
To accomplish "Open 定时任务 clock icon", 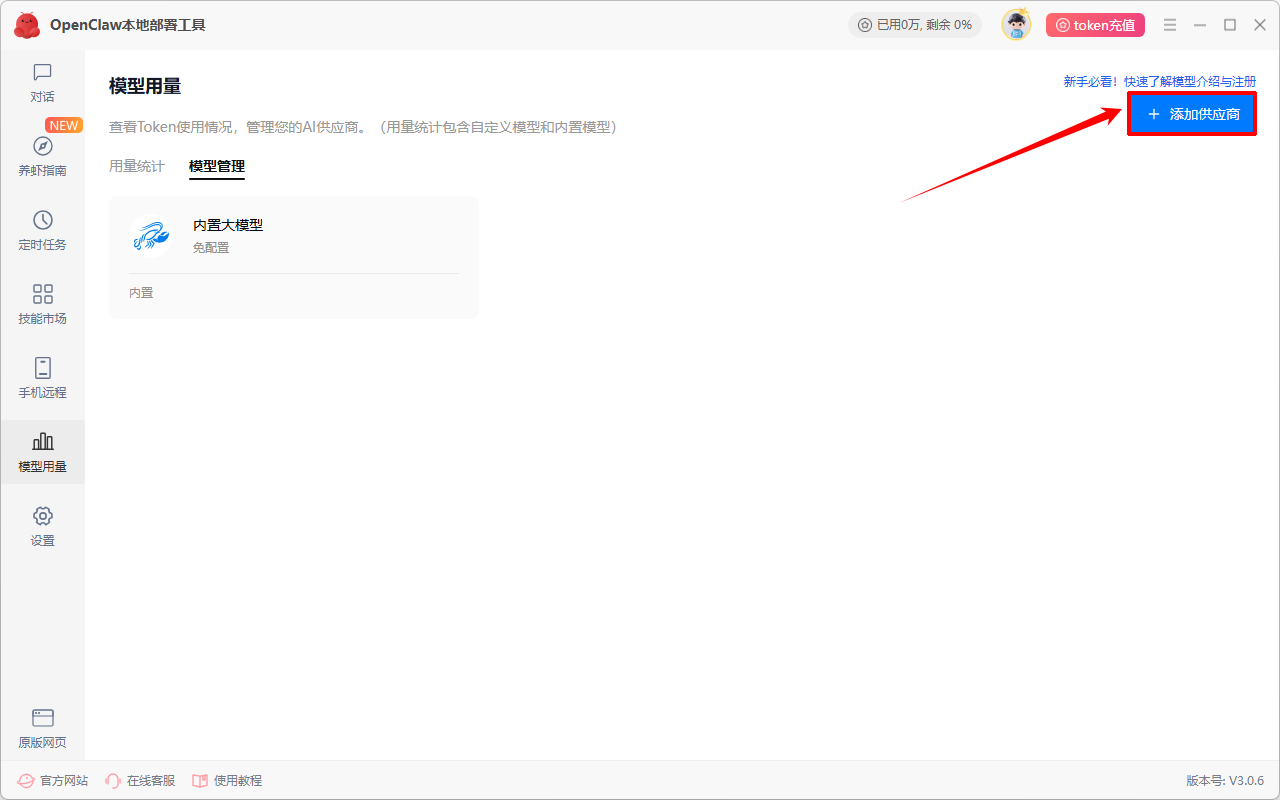I will [42, 220].
